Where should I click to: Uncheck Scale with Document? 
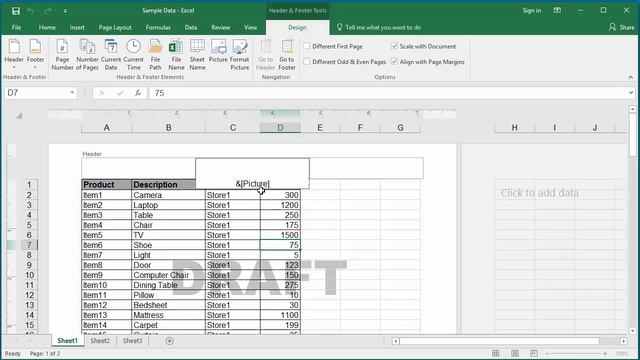point(394,46)
